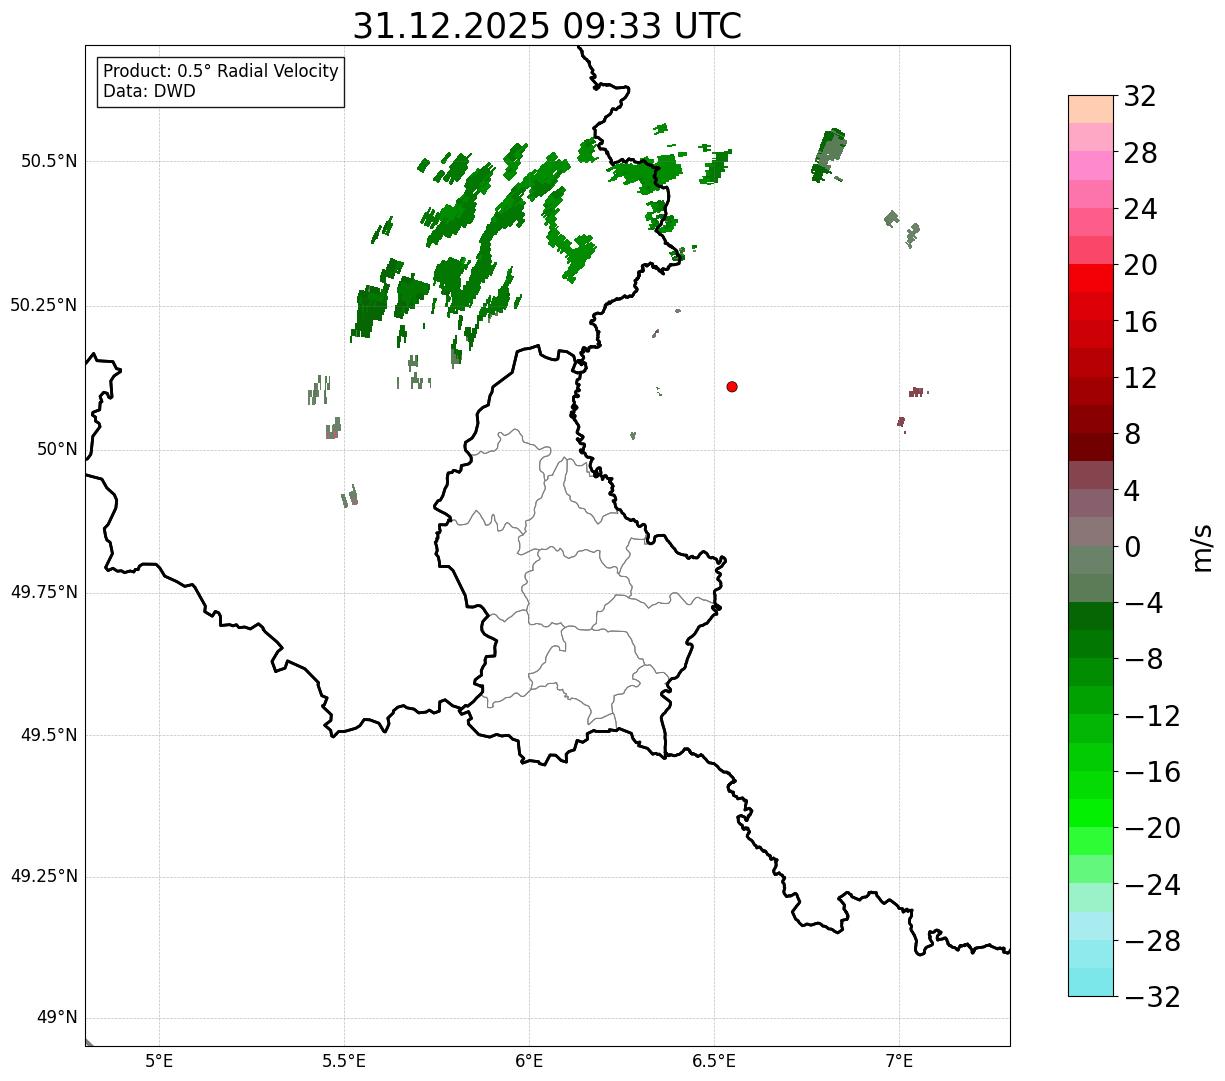Click the colorbar tick label 12
This screenshot has width=1225, height=1081.
(x=1140, y=378)
